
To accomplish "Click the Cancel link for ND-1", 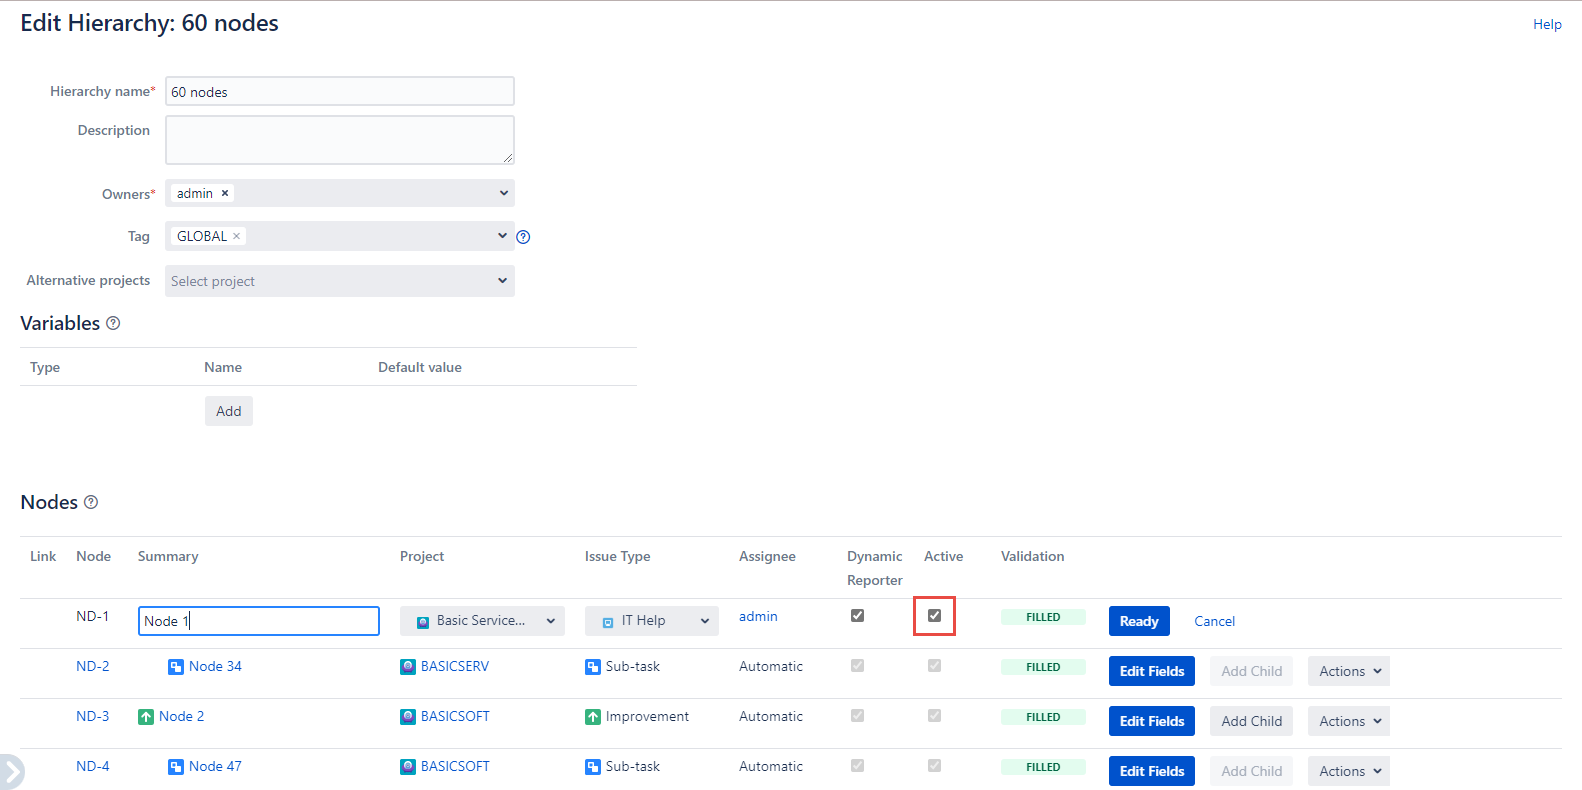I will 1214,621.
